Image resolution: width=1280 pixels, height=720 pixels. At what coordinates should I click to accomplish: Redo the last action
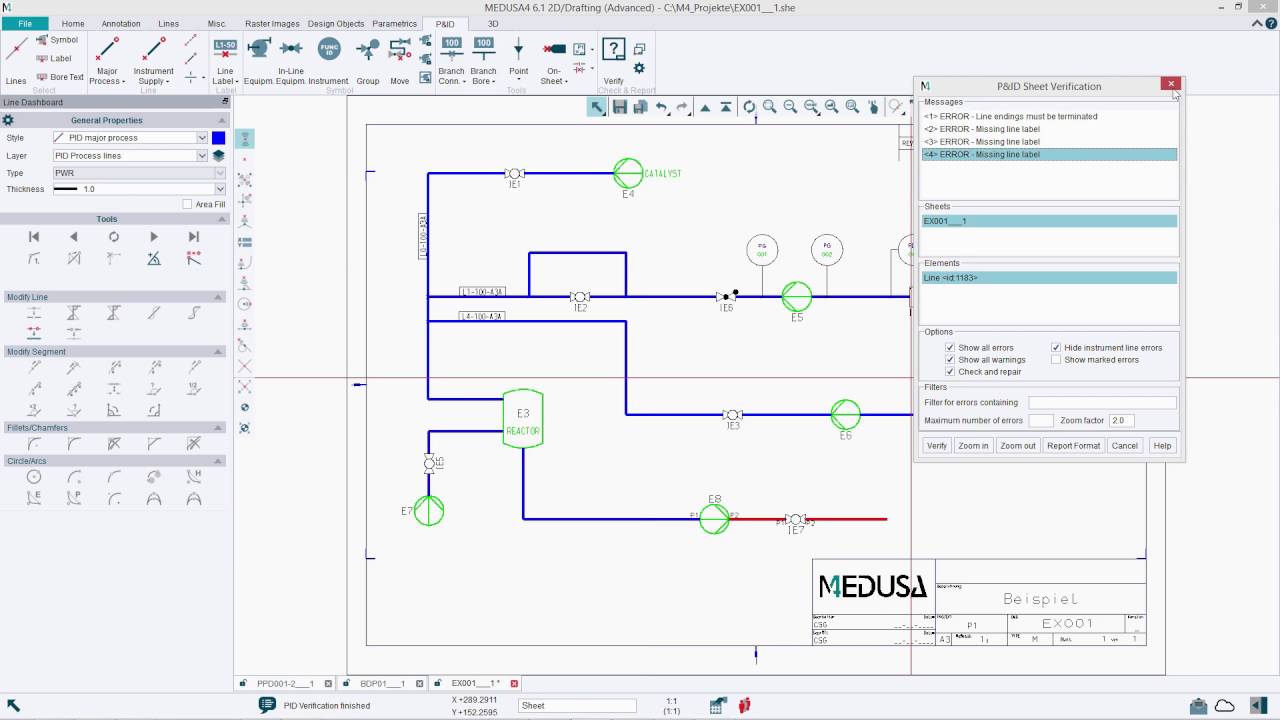coord(682,107)
